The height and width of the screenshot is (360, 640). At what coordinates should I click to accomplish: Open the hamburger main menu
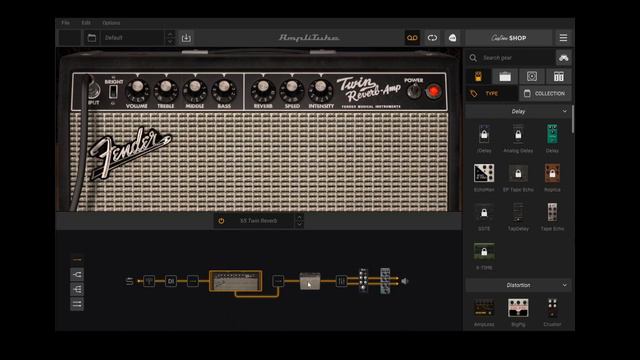[x=563, y=38]
